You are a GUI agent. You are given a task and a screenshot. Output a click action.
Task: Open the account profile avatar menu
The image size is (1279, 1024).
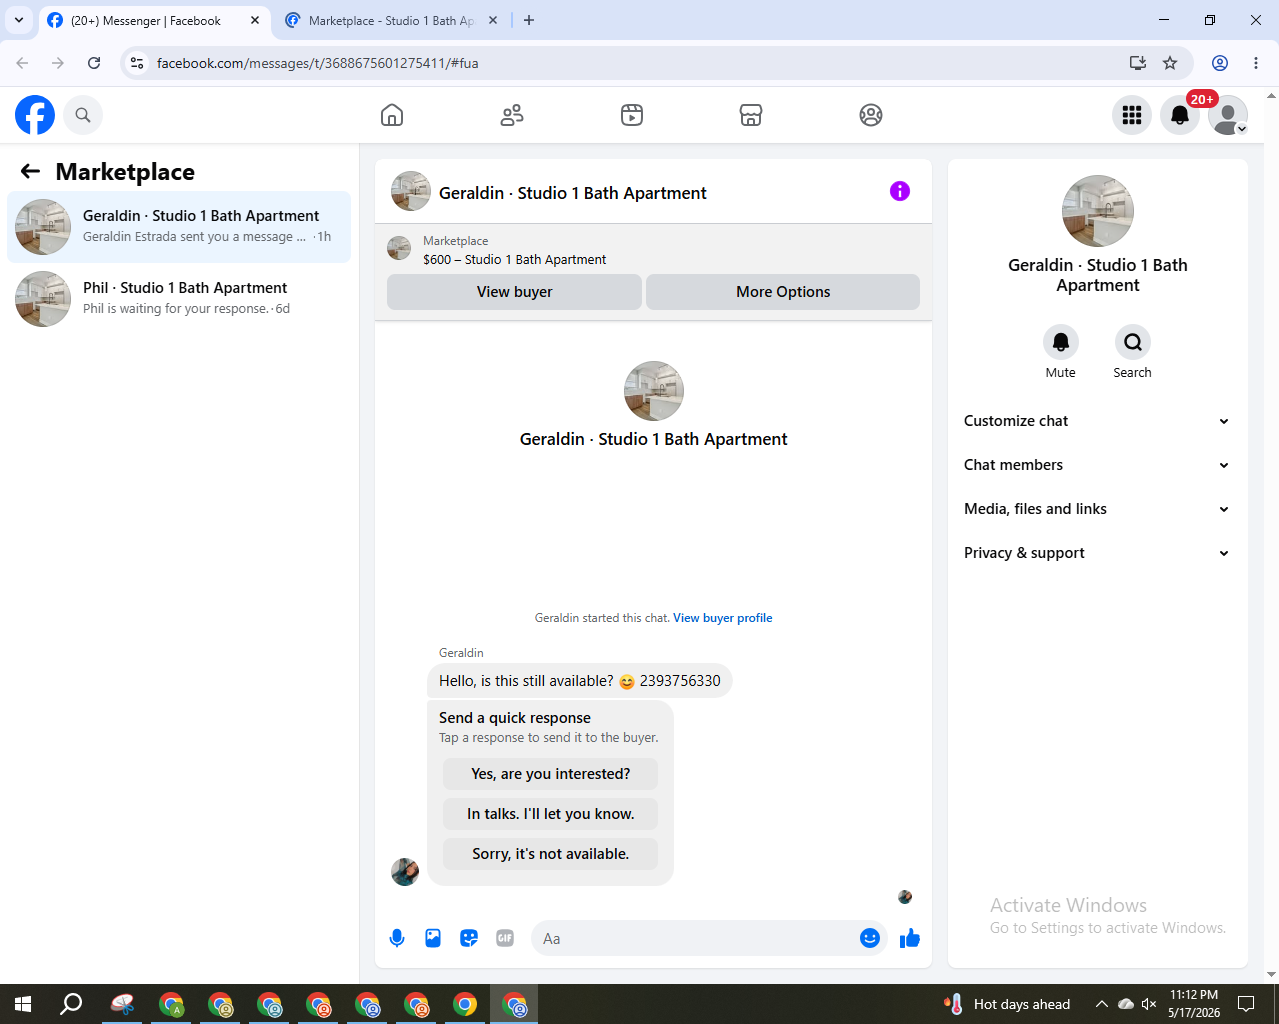click(1228, 115)
